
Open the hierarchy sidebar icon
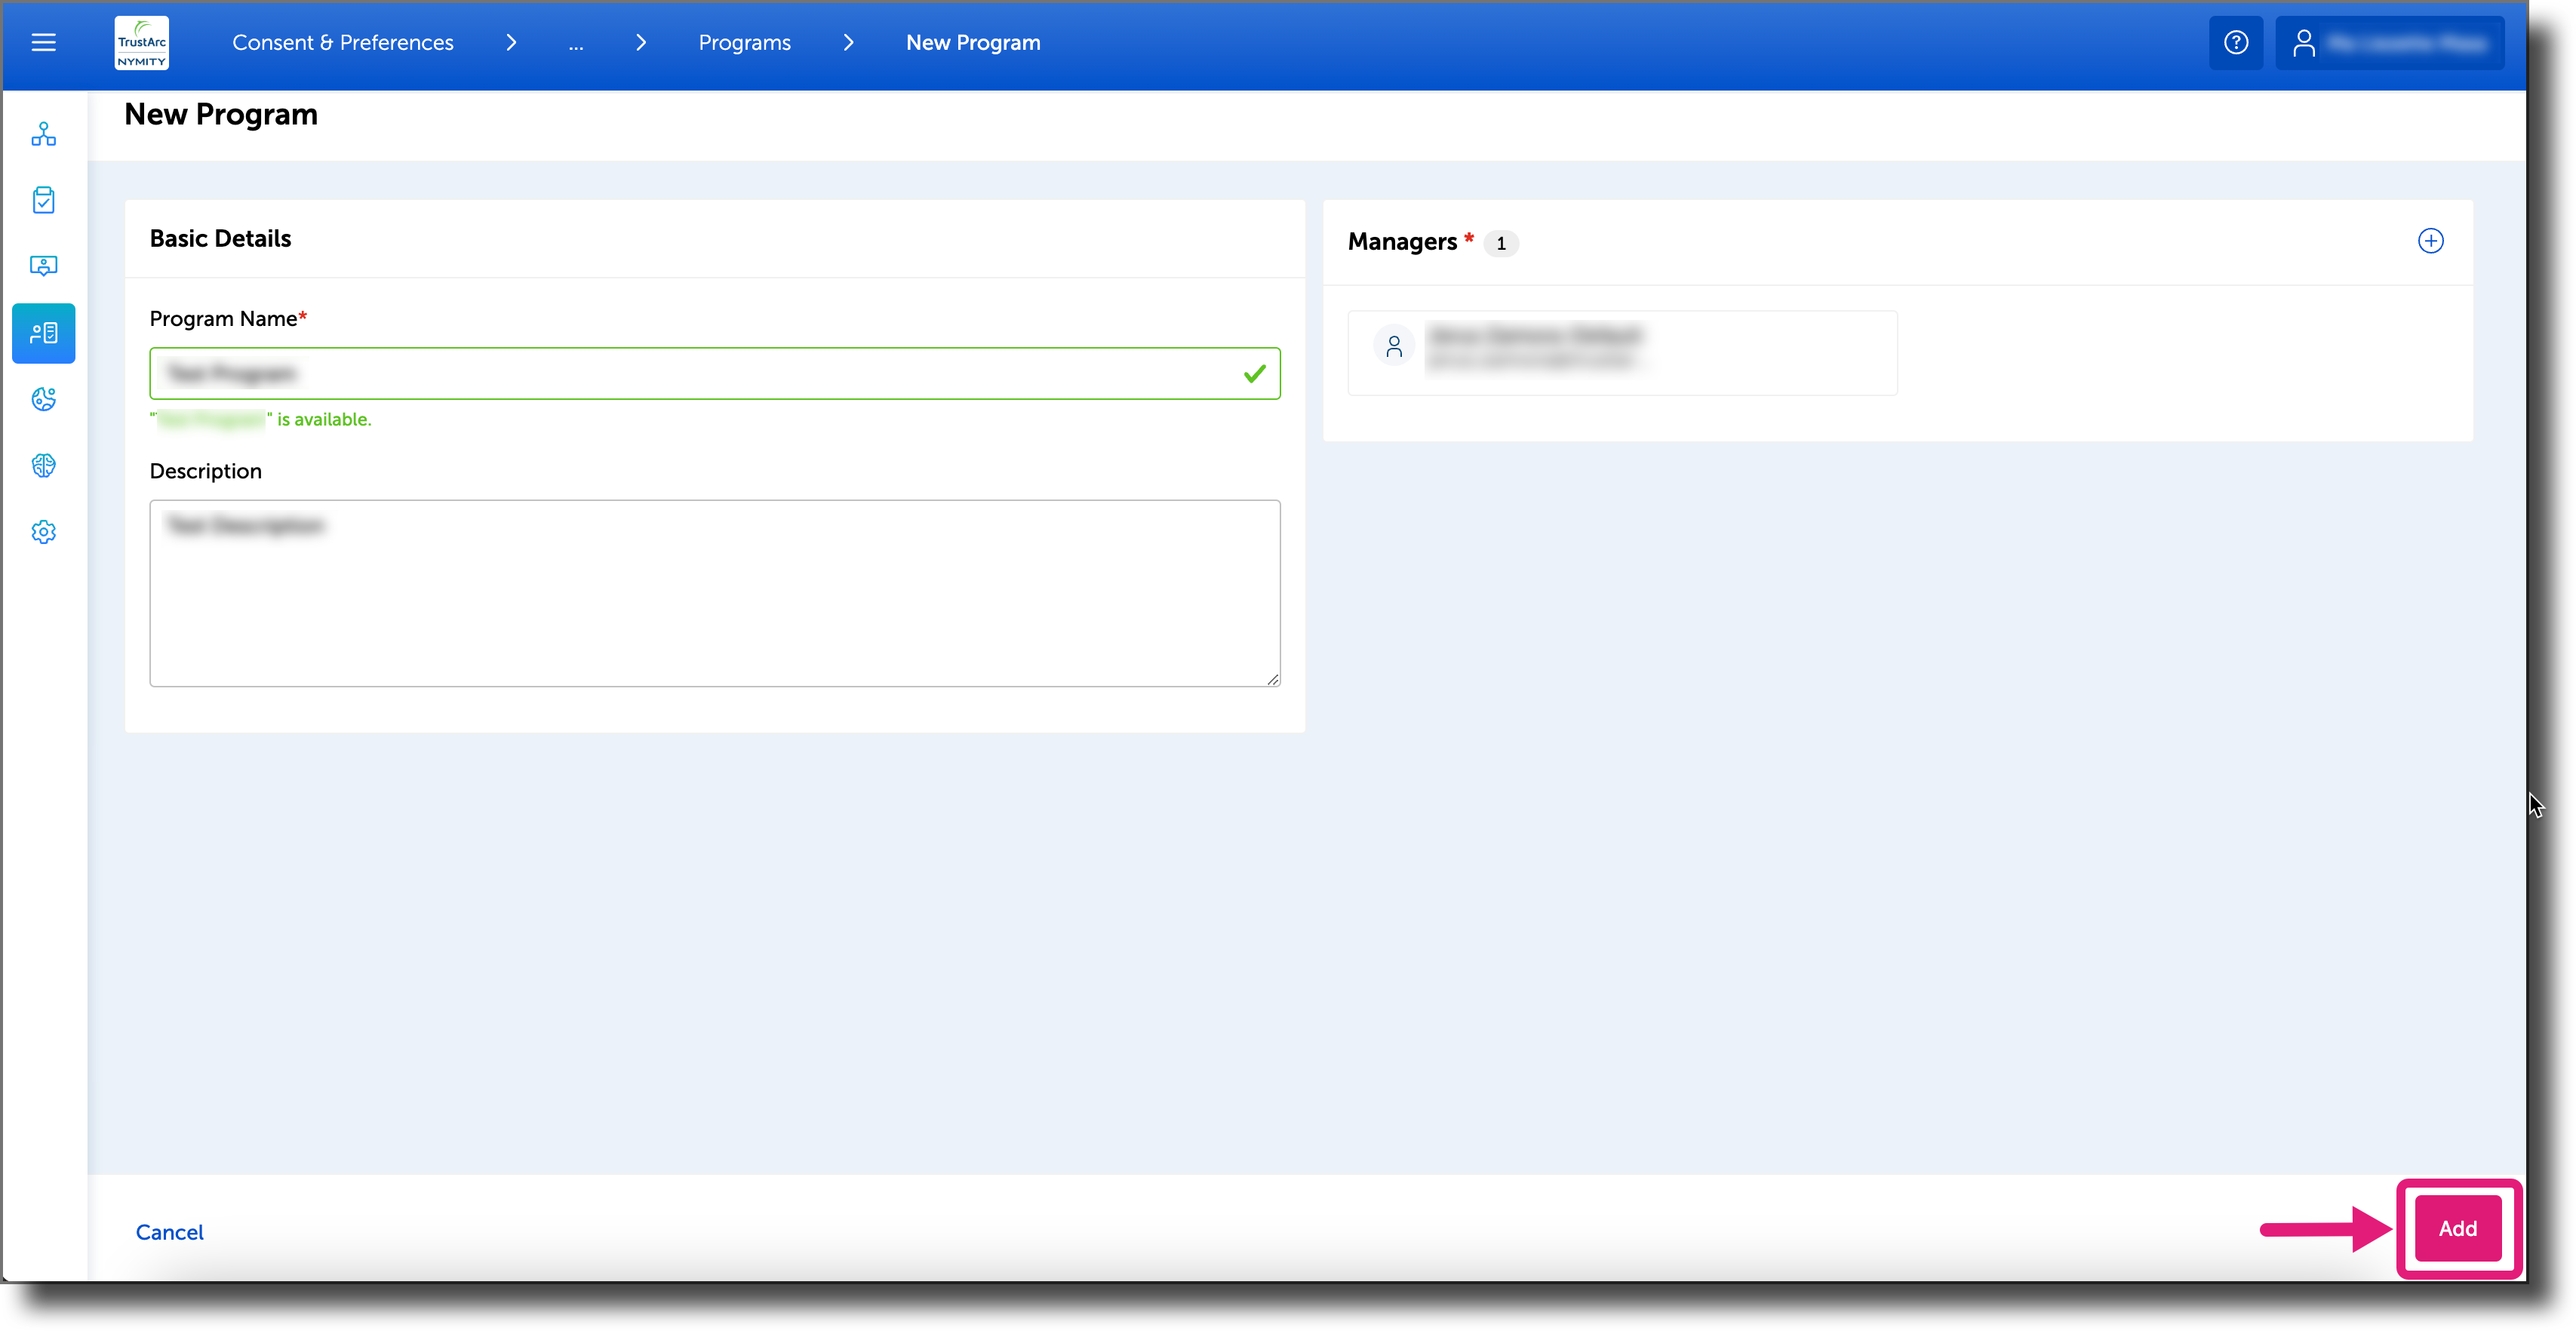pyautogui.click(x=44, y=134)
